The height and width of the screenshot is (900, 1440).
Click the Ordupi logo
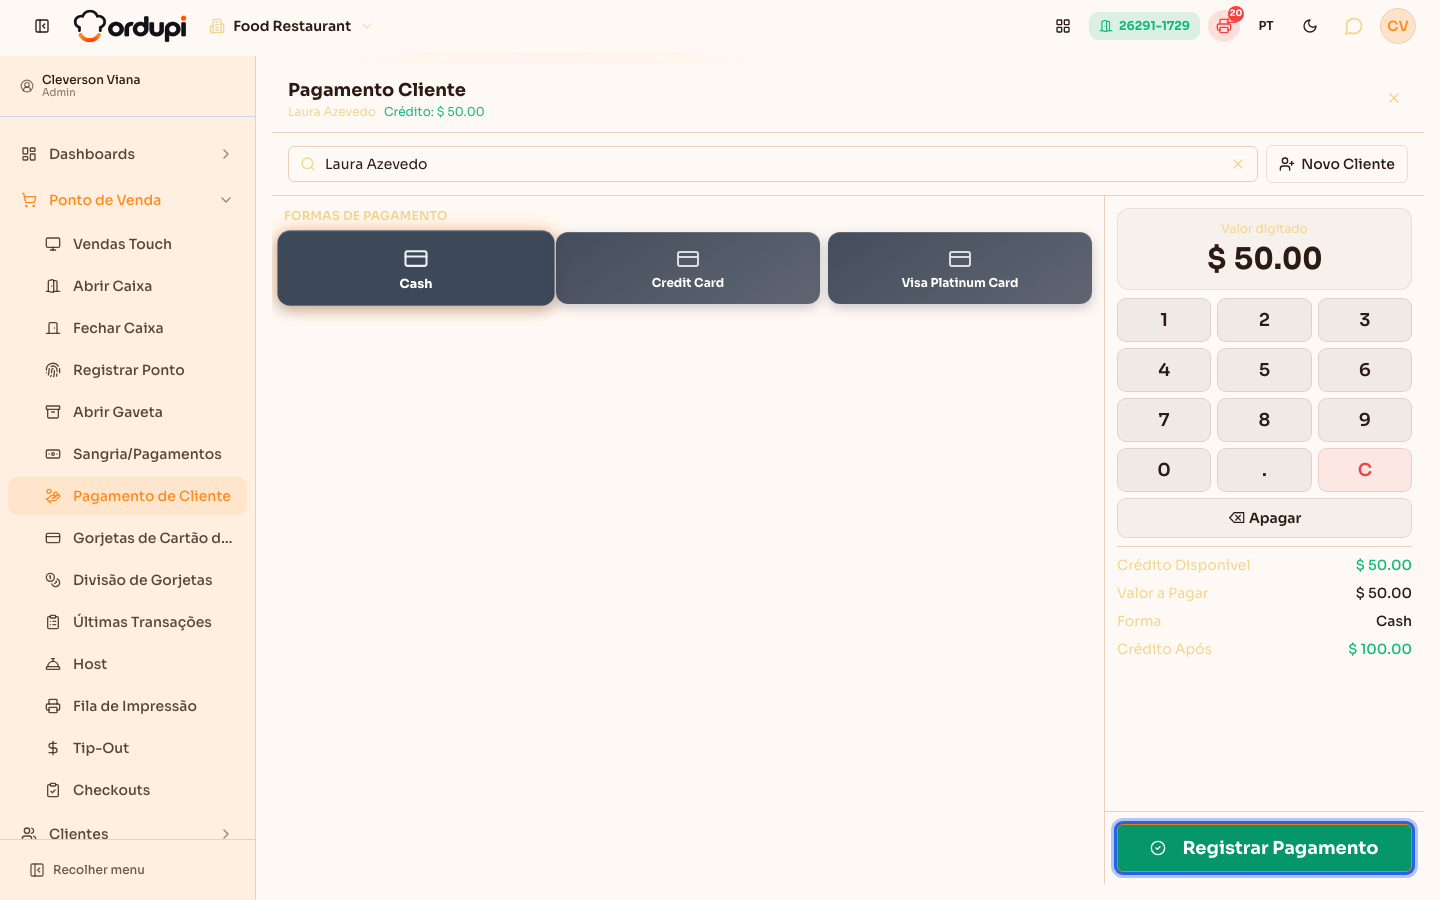tap(130, 26)
